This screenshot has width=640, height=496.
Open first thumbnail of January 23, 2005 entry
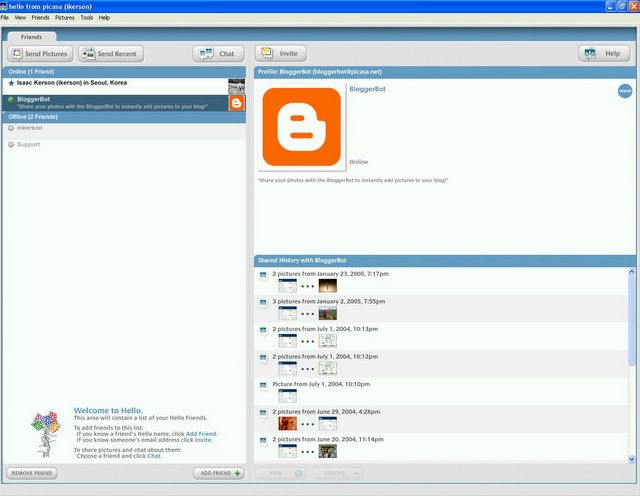287,286
